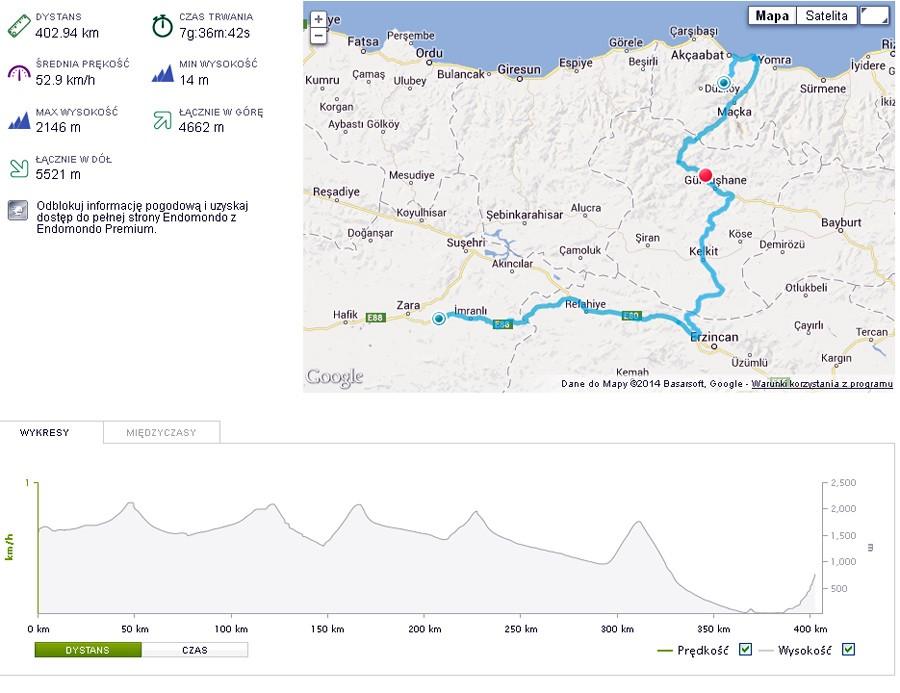Switch chart axis to Dystans
Image resolution: width=900 pixels, height=693 pixels.
[x=88, y=650]
